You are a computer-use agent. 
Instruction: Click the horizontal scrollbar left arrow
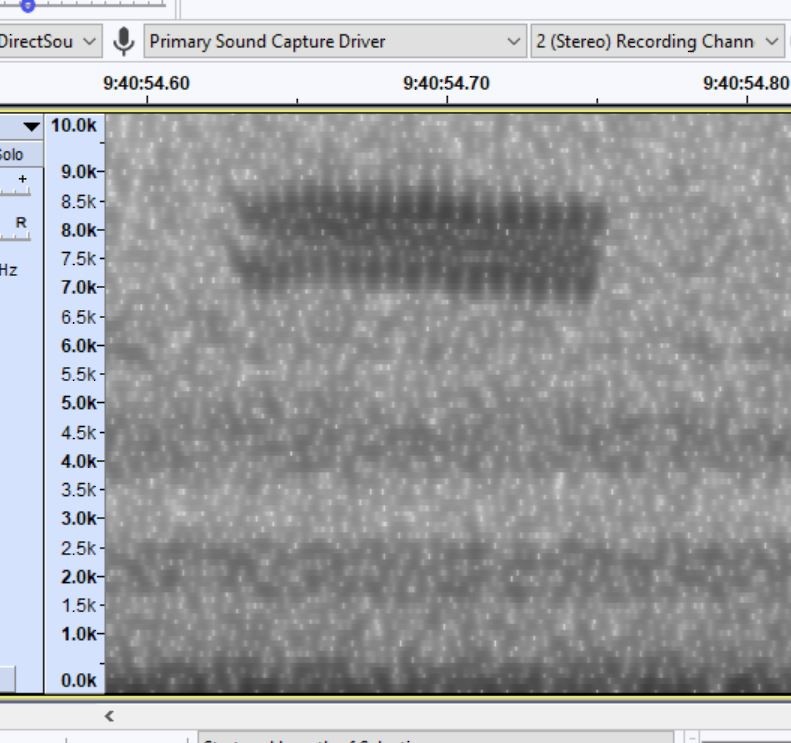pos(110,716)
